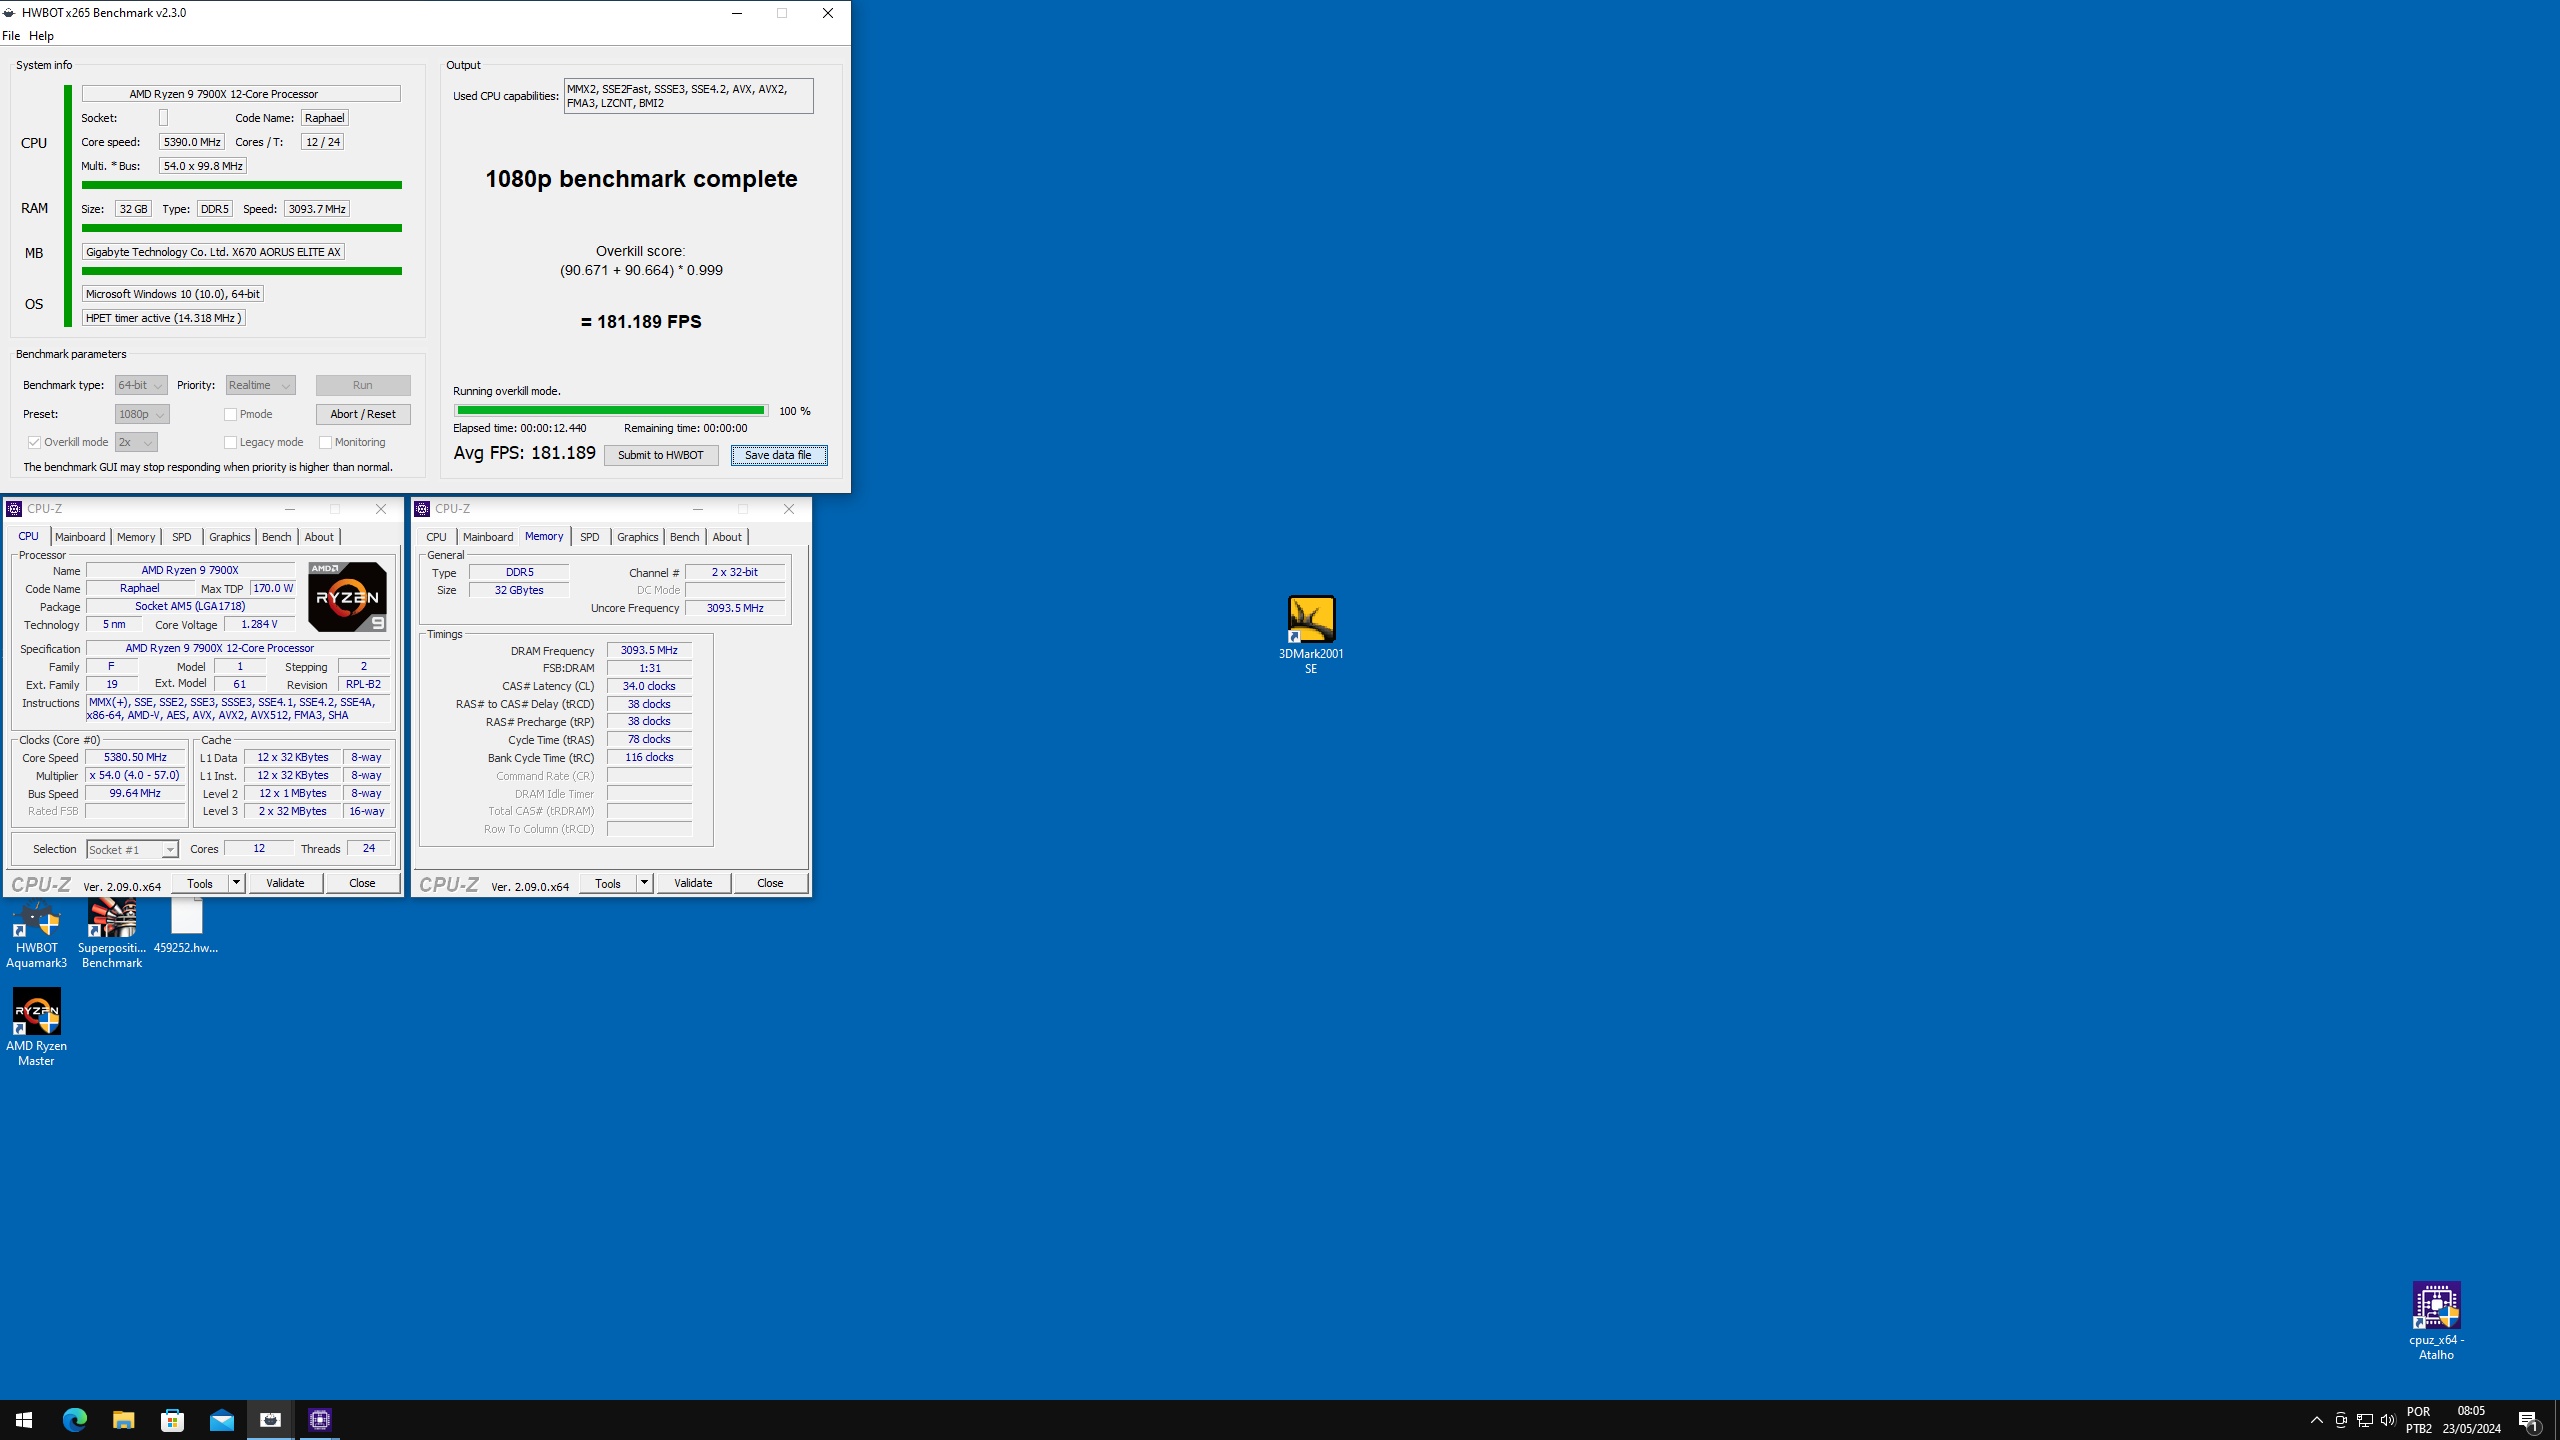Open the network tray icon
The image size is (2560, 1440).
pyautogui.click(x=2364, y=1420)
